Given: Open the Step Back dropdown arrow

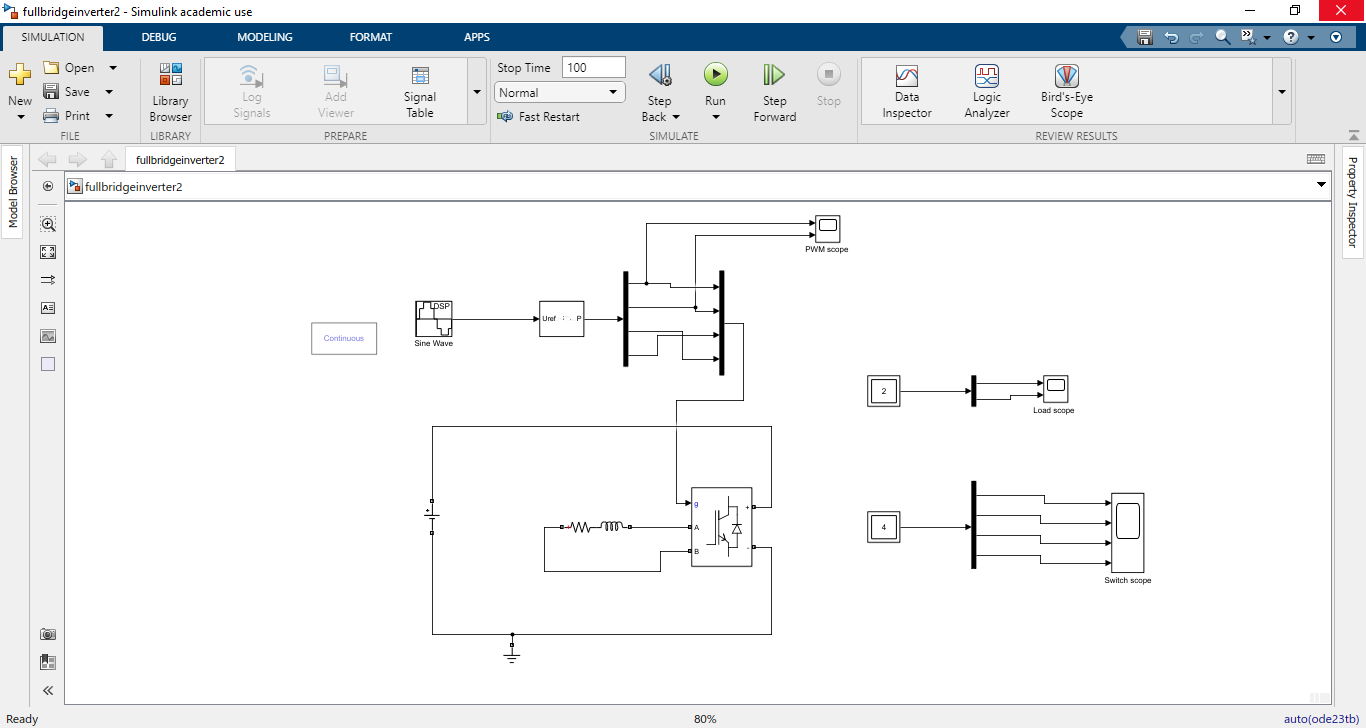Looking at the screenshot, I should coord(676,117).
